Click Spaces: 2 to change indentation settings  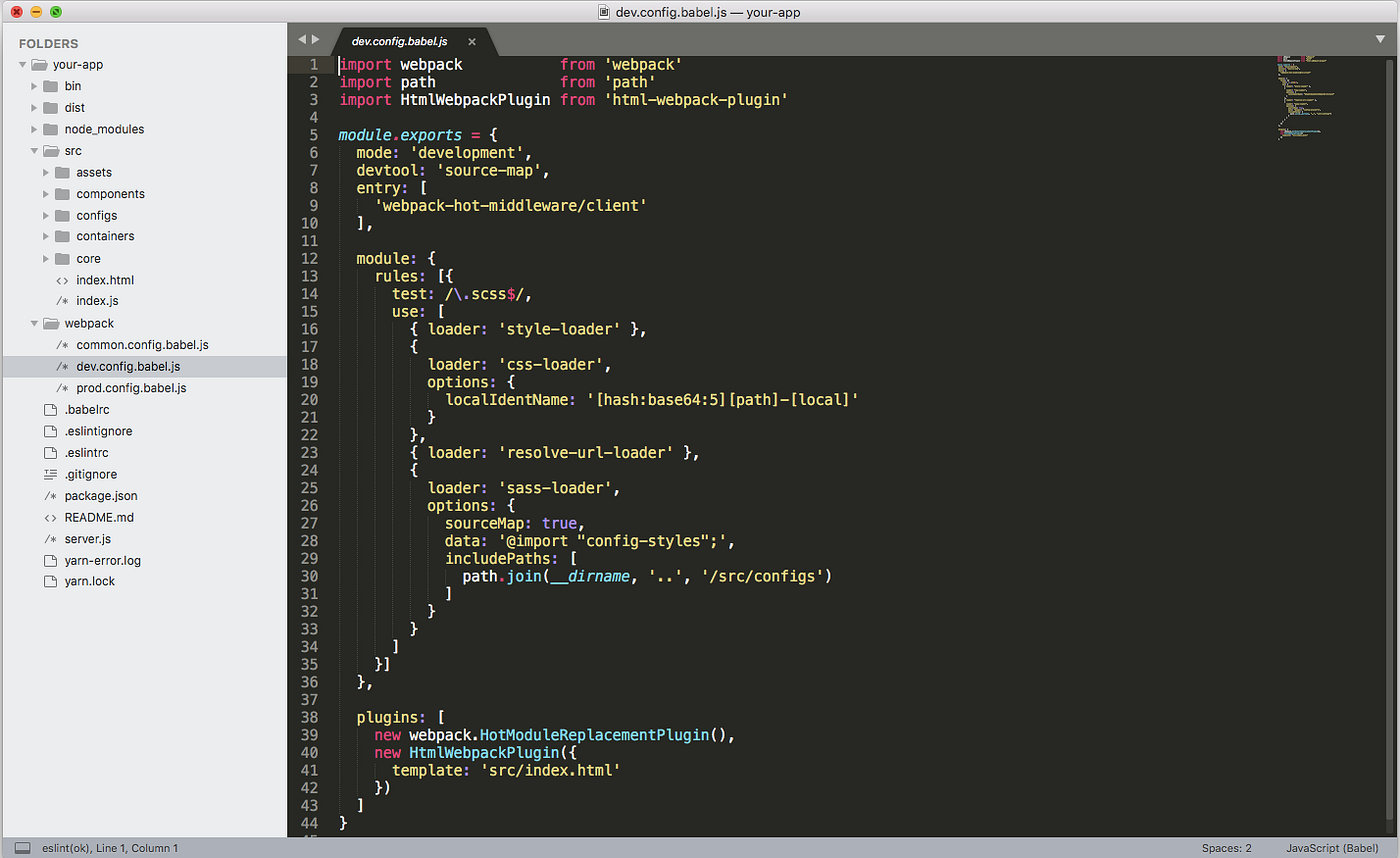(1228, 847)
